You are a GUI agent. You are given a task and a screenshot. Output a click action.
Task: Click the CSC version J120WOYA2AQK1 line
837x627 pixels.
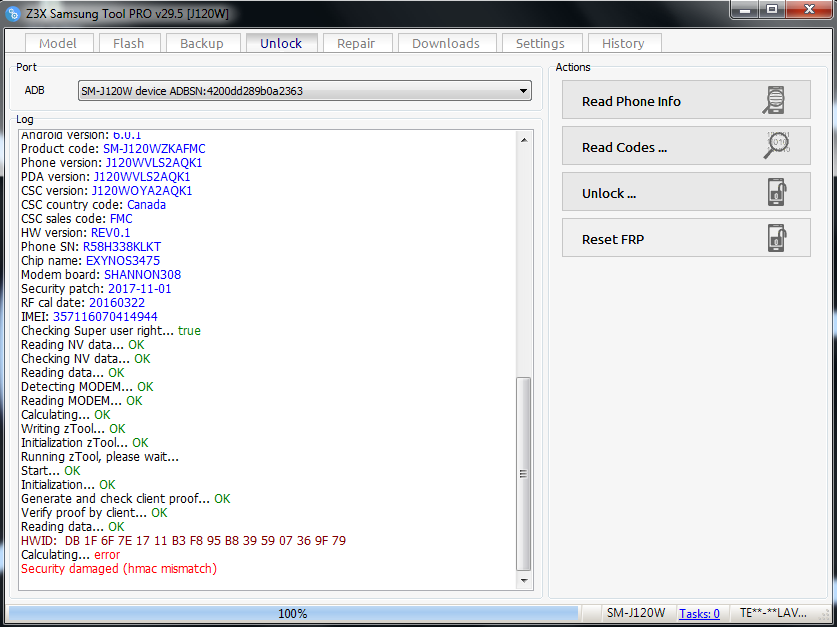(107, 191)
